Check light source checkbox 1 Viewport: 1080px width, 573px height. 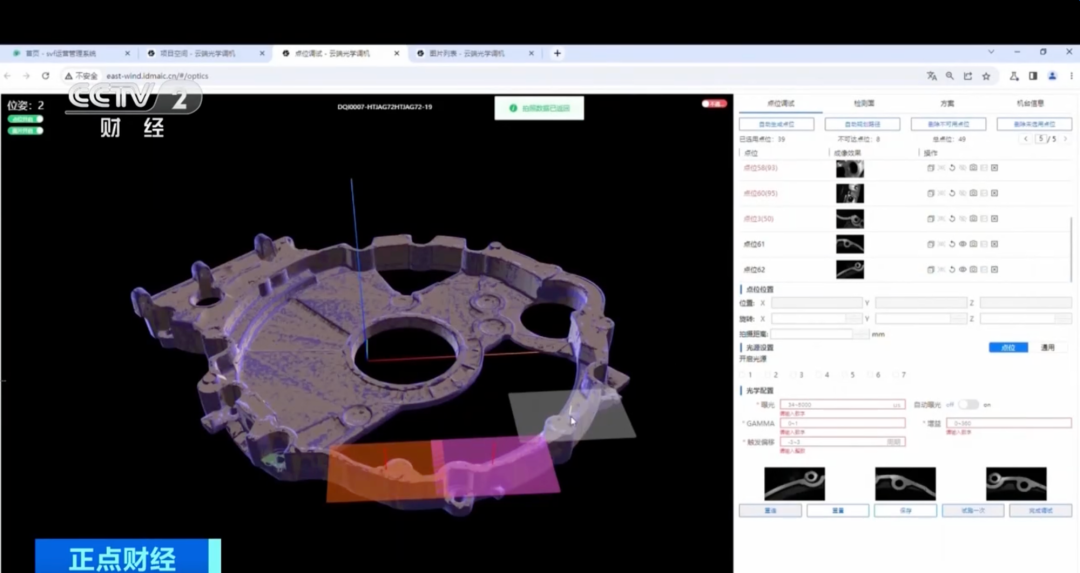741,374
